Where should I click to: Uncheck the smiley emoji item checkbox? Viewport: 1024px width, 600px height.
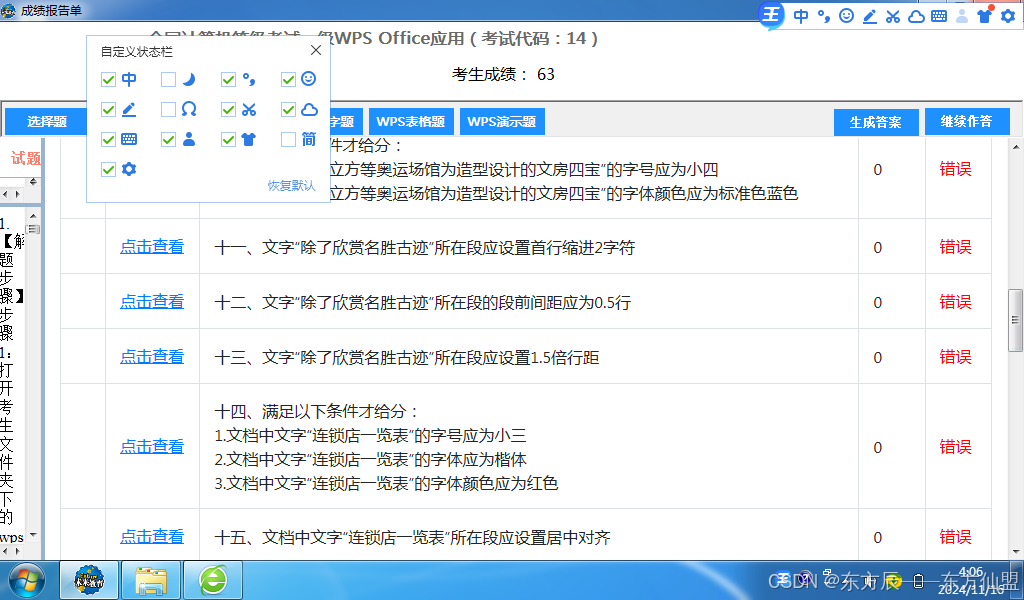tap(288, 80)
